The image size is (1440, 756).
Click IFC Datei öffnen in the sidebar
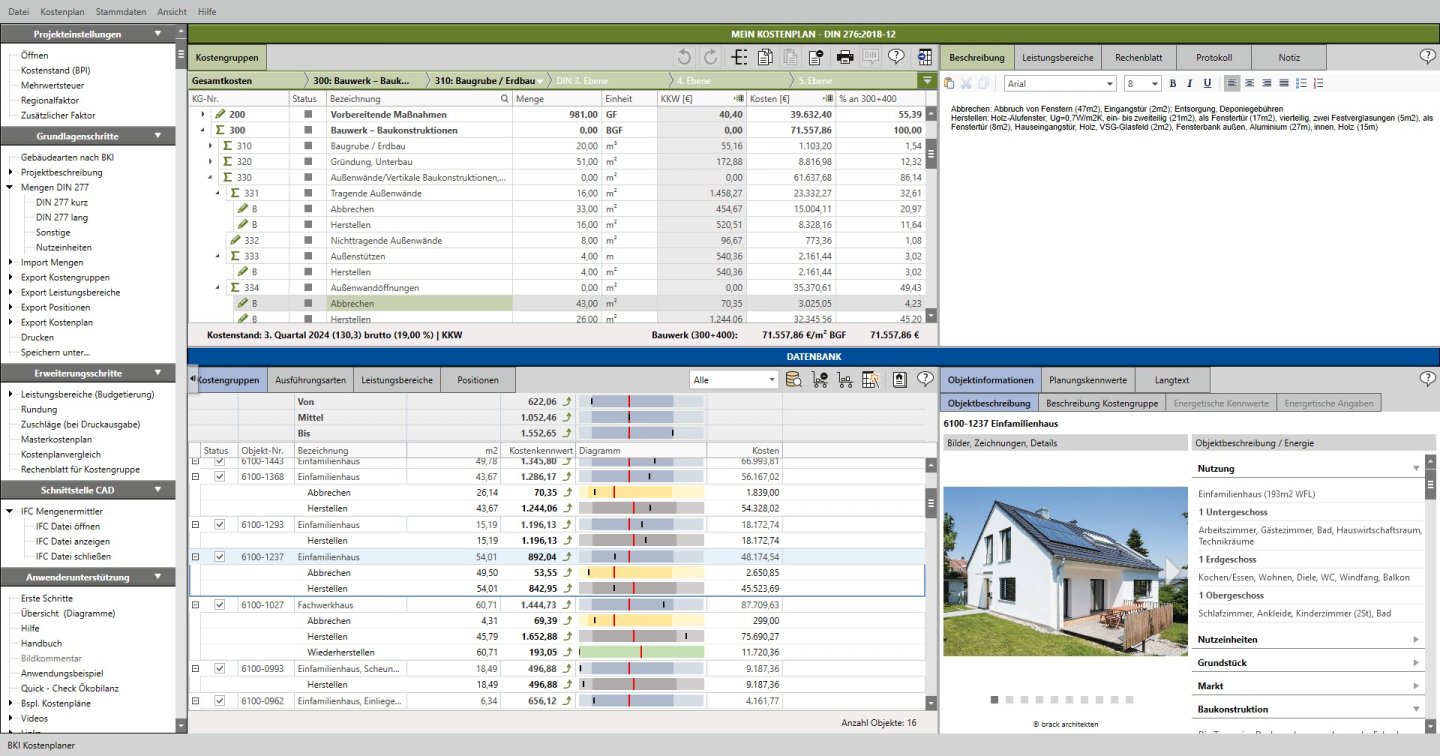pyautogui.click(x=66, y=524)
